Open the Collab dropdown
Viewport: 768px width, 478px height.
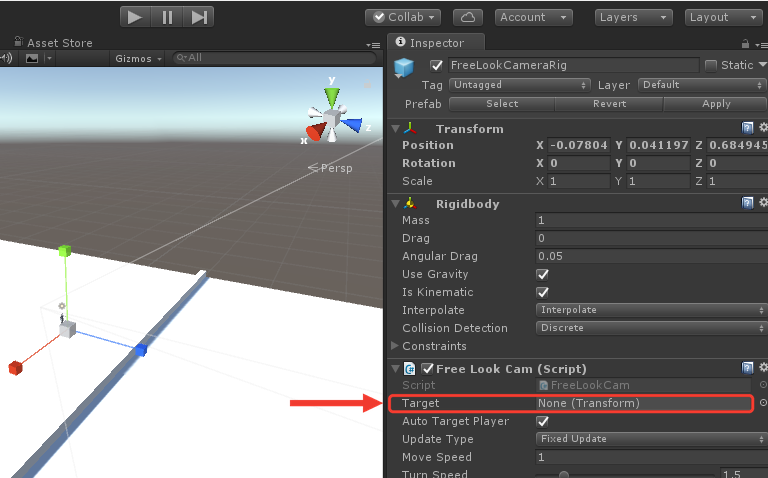click(403, 17)
